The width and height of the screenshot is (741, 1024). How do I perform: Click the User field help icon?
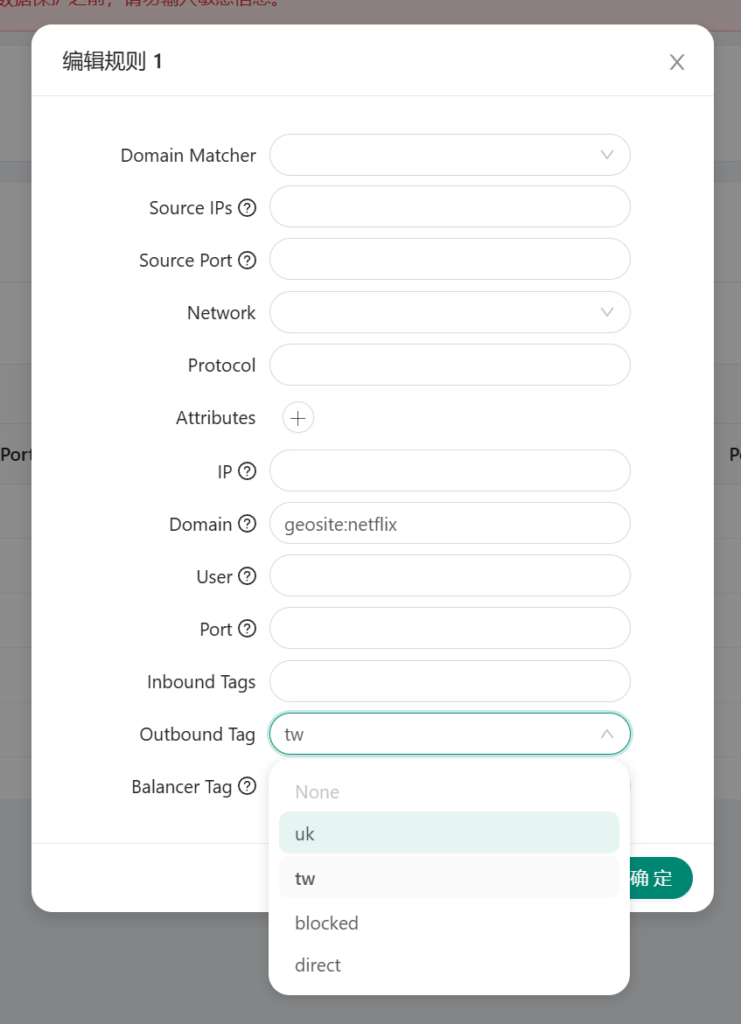(x=247, y=576)
